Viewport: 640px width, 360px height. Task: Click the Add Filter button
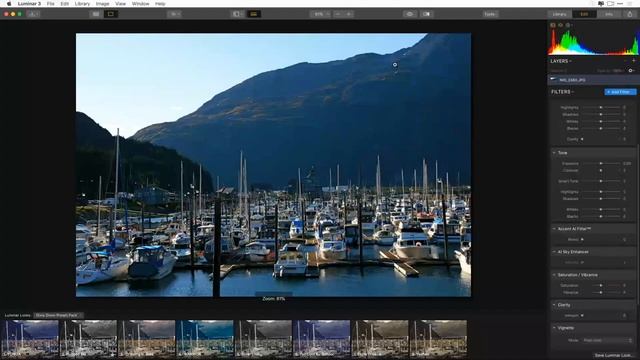point(620,92)
